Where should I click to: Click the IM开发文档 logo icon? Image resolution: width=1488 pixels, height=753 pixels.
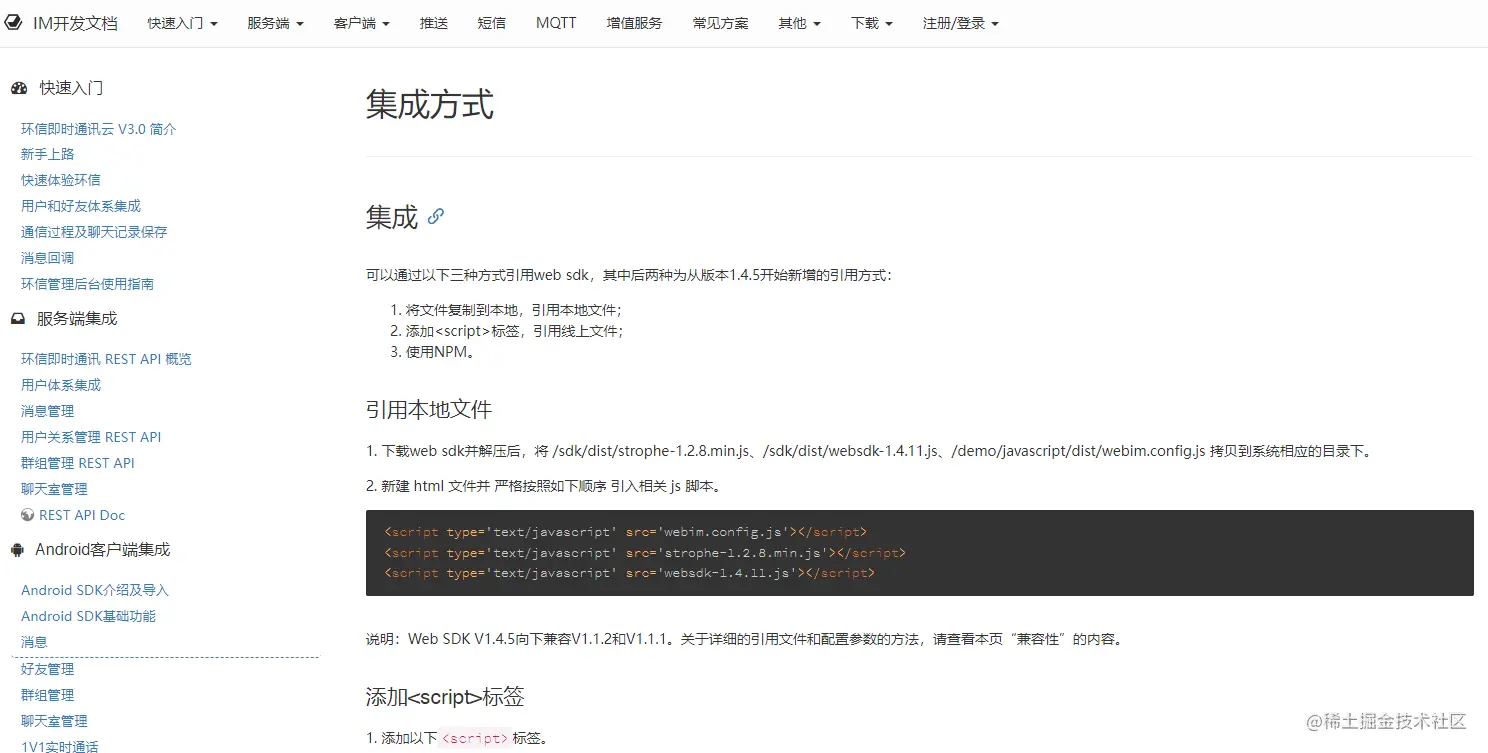coord(14,22)
